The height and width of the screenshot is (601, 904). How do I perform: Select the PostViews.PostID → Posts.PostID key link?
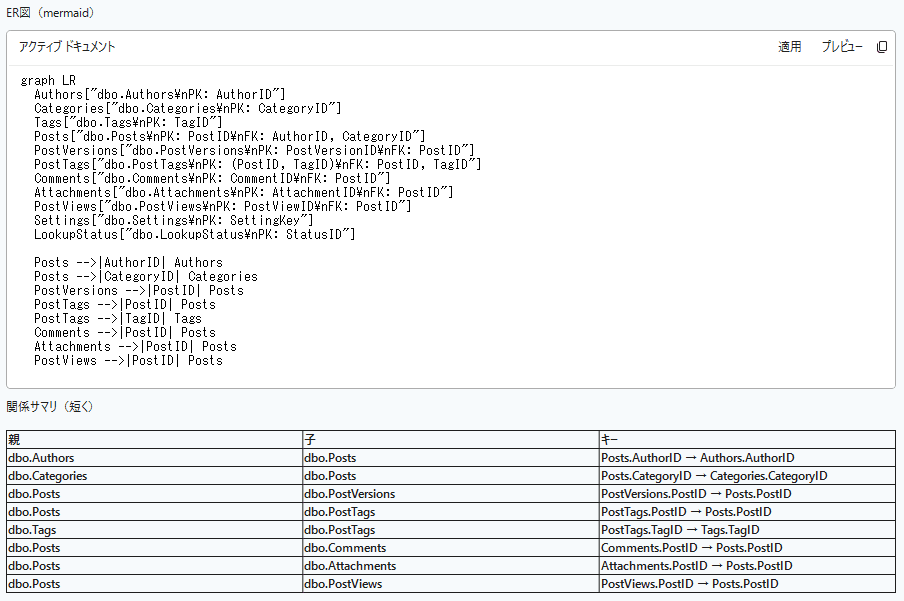[x=689, y=583]
